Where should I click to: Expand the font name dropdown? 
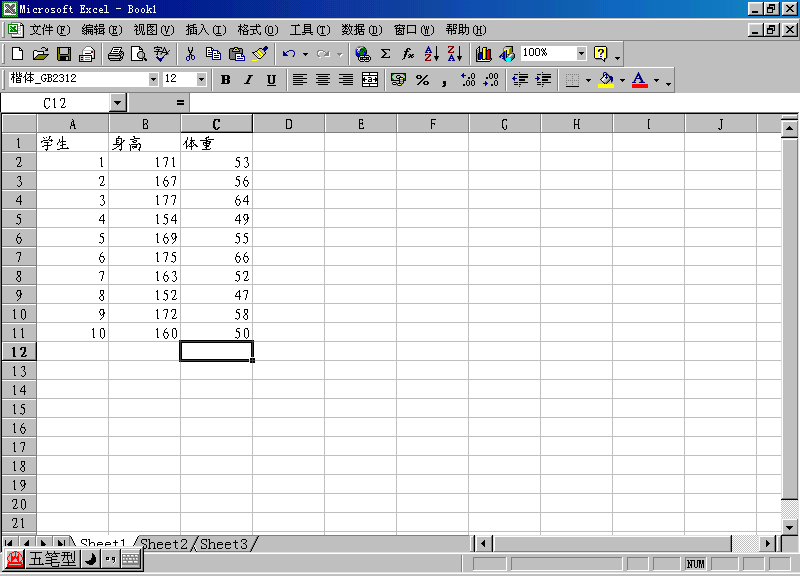click(x=153, y=79)
